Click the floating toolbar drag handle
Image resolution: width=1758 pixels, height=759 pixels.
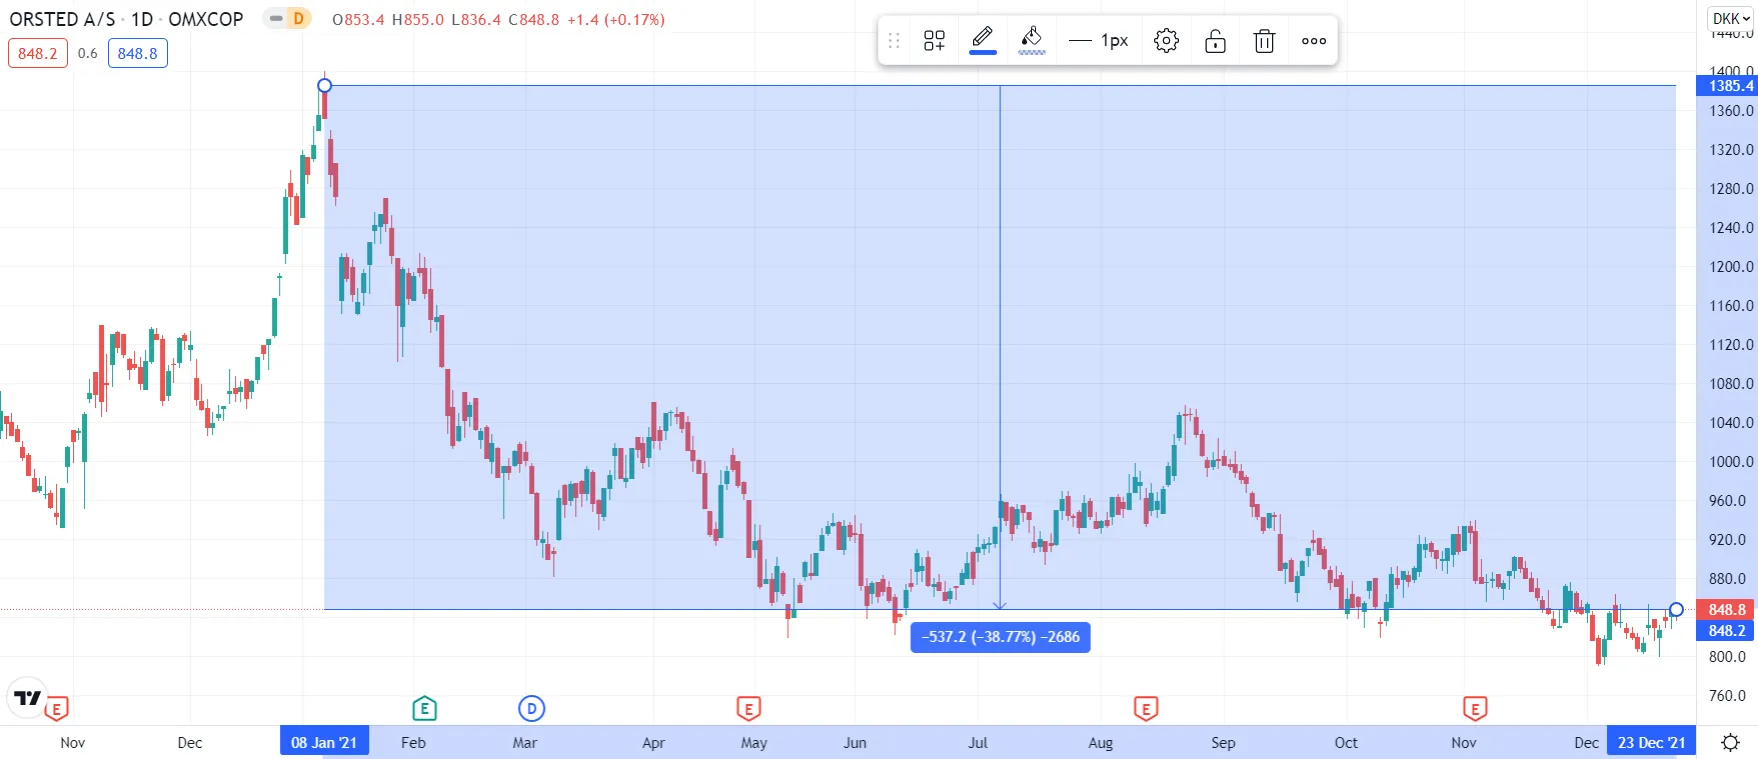tap(894, 41)
